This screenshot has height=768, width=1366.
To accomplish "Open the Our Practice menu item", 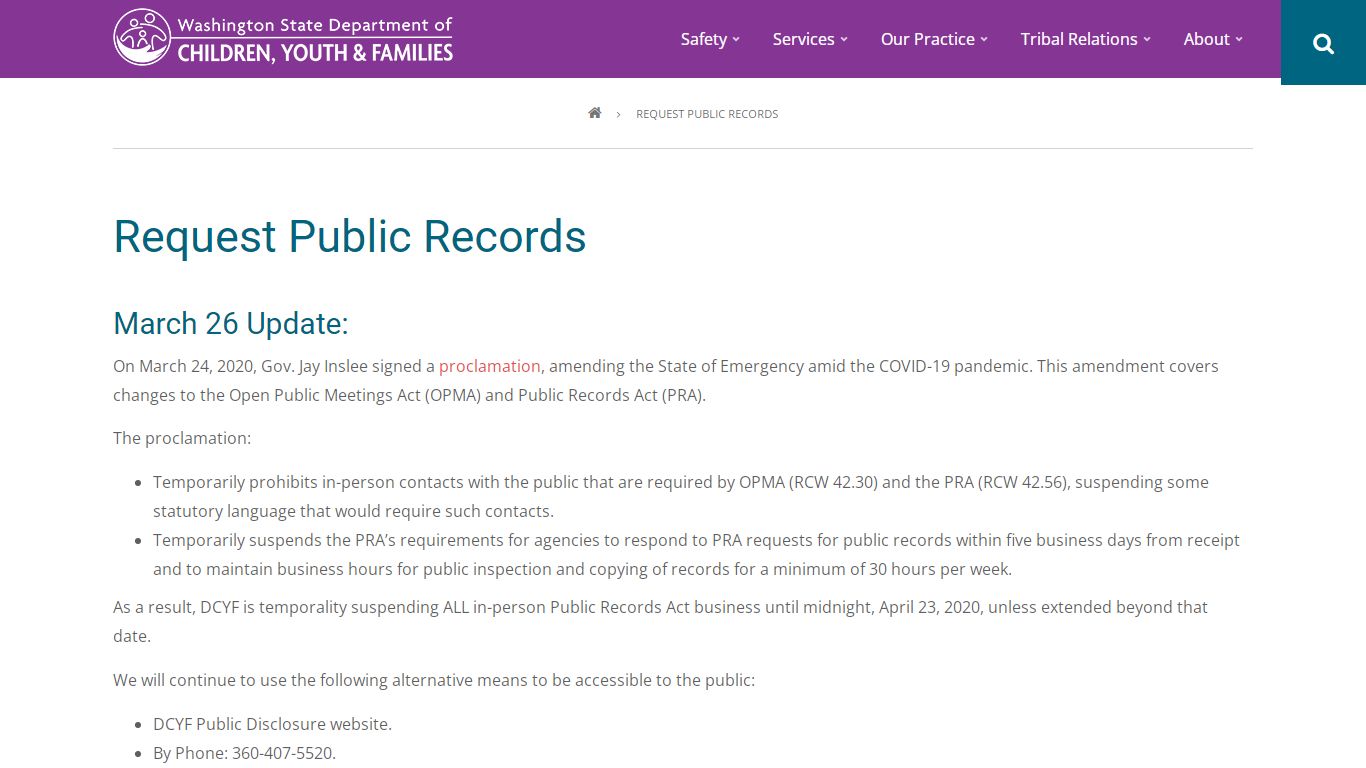I will 928,39.
